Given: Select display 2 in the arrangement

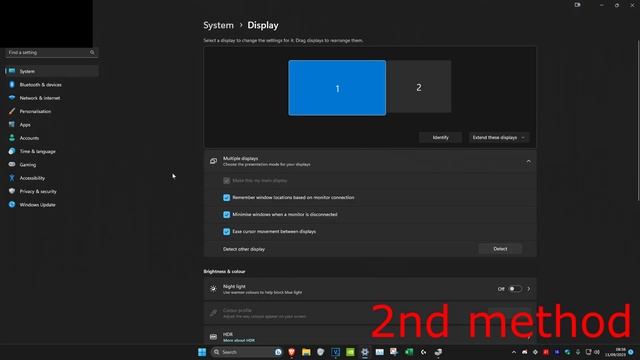Looking at the screenshot, I should tap(419, 87).
